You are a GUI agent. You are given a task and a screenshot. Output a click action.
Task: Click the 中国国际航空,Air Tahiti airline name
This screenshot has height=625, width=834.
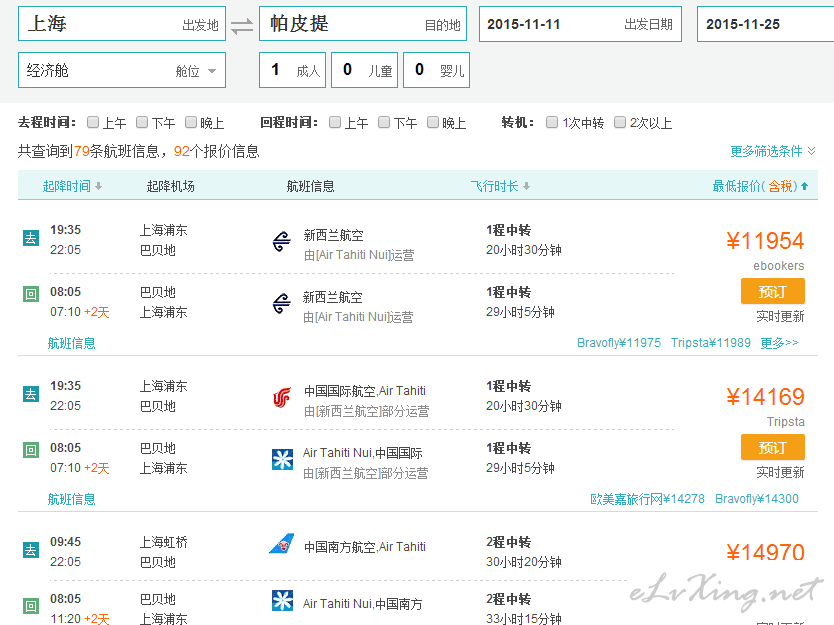coord(365,391)
